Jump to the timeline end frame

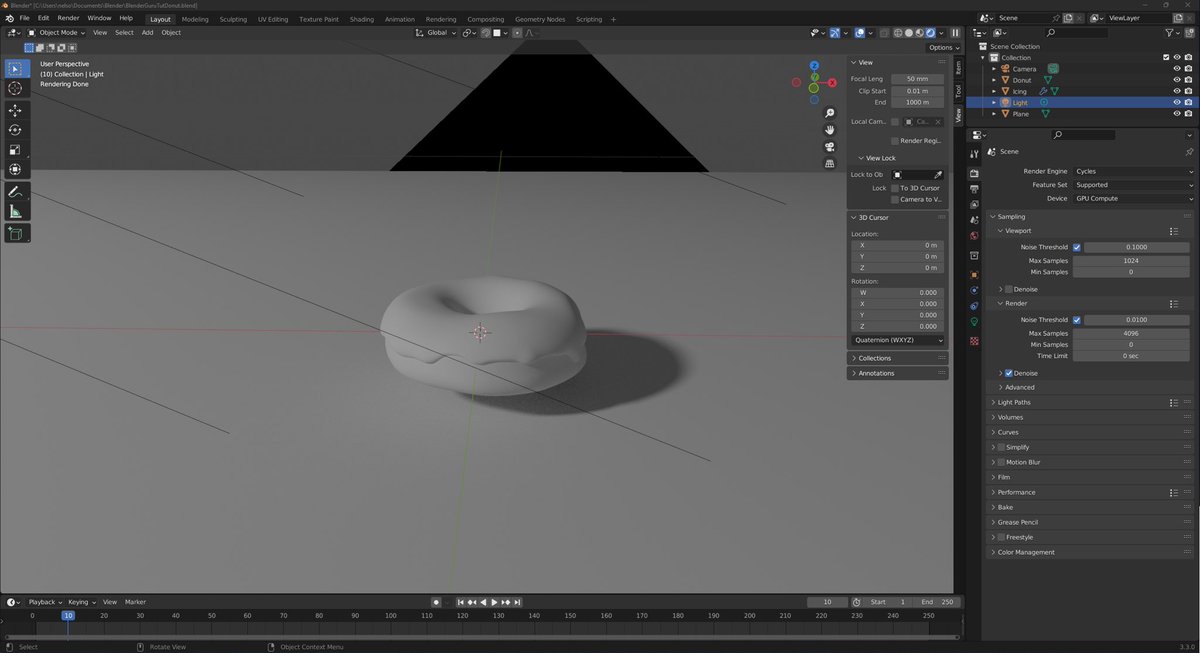[x=517, y=602]
